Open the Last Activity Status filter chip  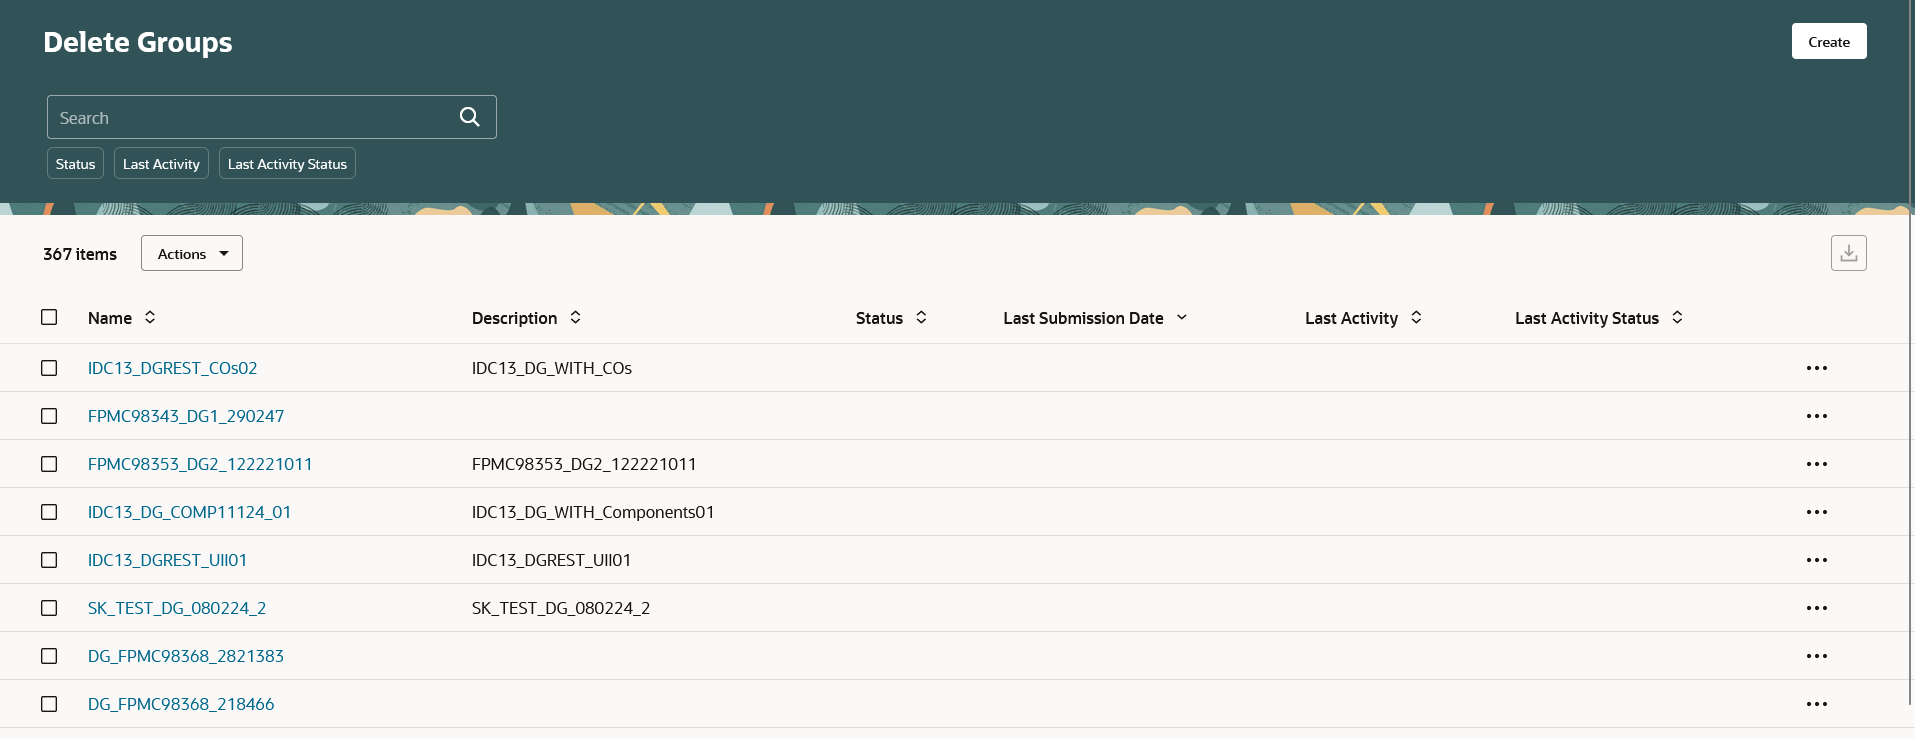[x=287, y=163]
